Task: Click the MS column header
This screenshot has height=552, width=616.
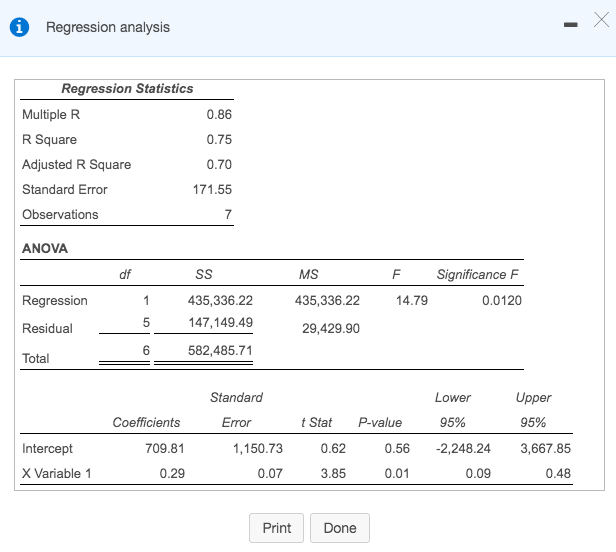Action: pyautogui.click(x=309, y=274)
